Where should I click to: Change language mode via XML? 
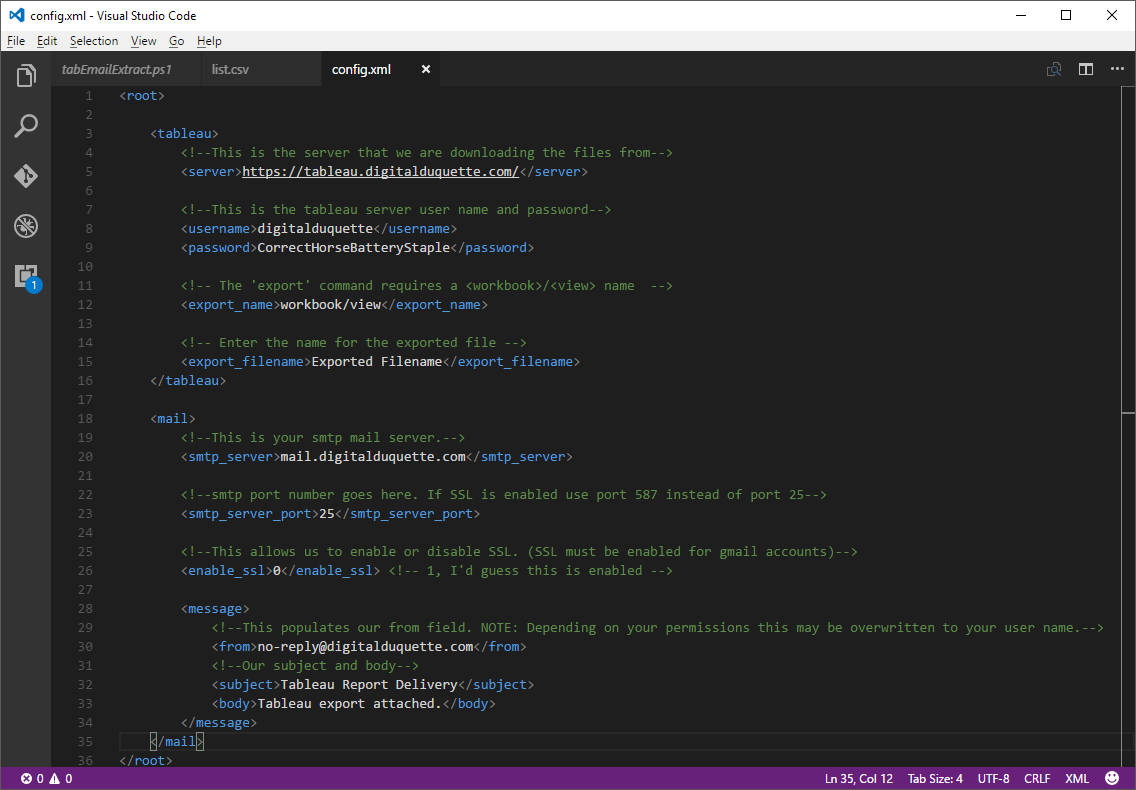(x=1077, y=778)
